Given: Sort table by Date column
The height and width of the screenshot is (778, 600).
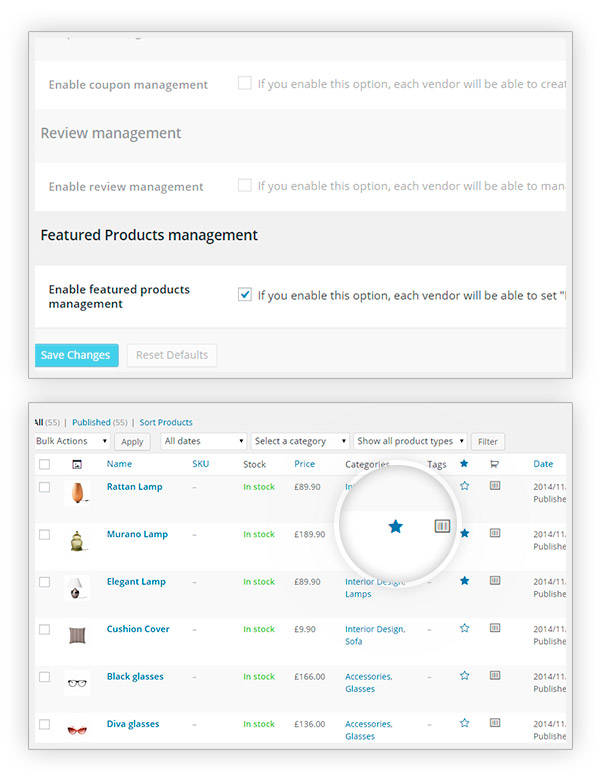Looking at the screenshot, I should [543, 464].
